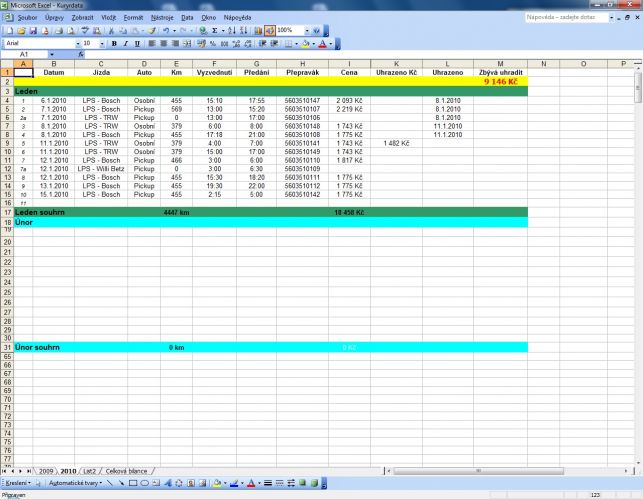This screenshot has width=643, height=499.
Task: Undo the last action with the Undo arrow
Action: pos(166,31)
